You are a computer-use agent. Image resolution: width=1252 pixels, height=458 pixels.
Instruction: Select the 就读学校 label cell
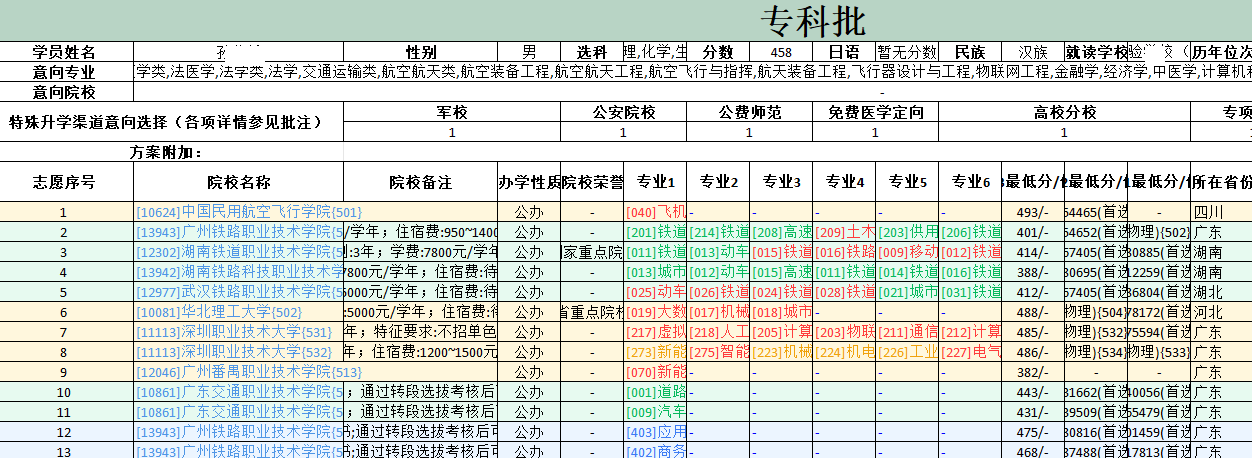pos(1097,52)
